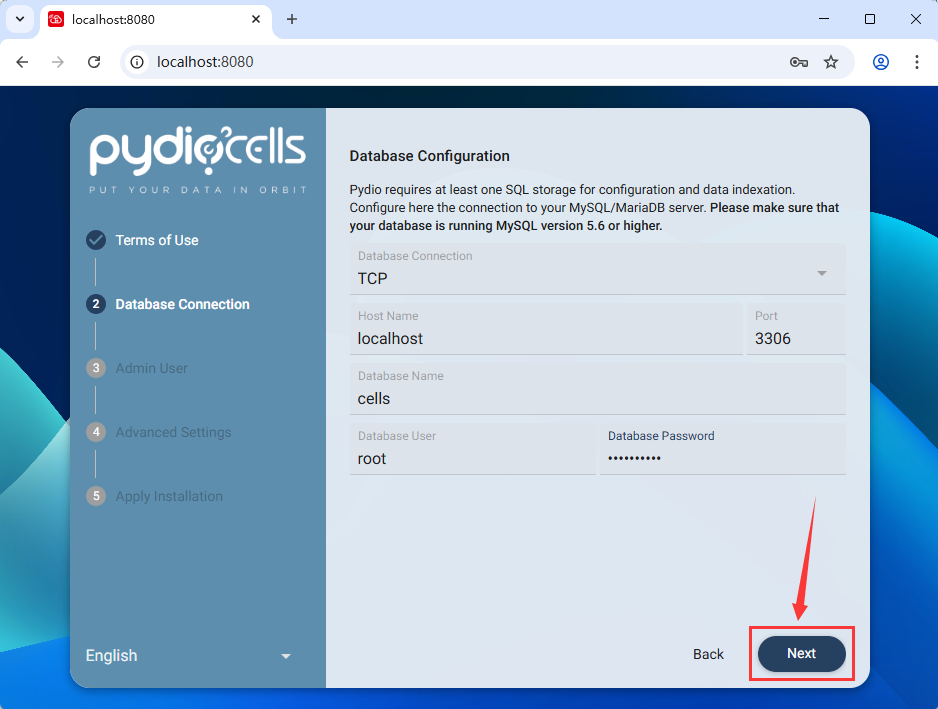This screenshot has width=938, height=709.
Task: Close the localhost:8080 tab
Action: (x=255, y=19)
